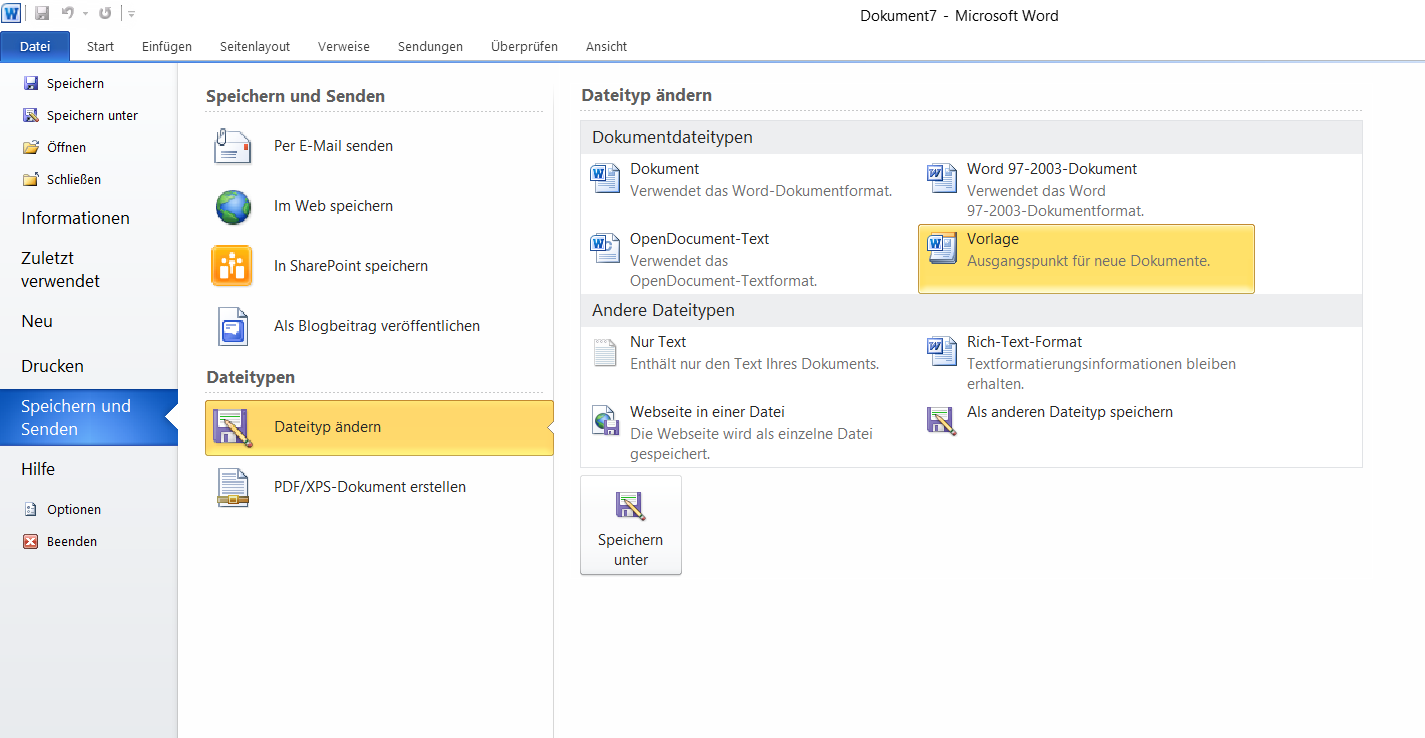The height and width of the screenshot is (738, 1425).
Task: Select Informationen in the left sidebar
Action: 75,218
